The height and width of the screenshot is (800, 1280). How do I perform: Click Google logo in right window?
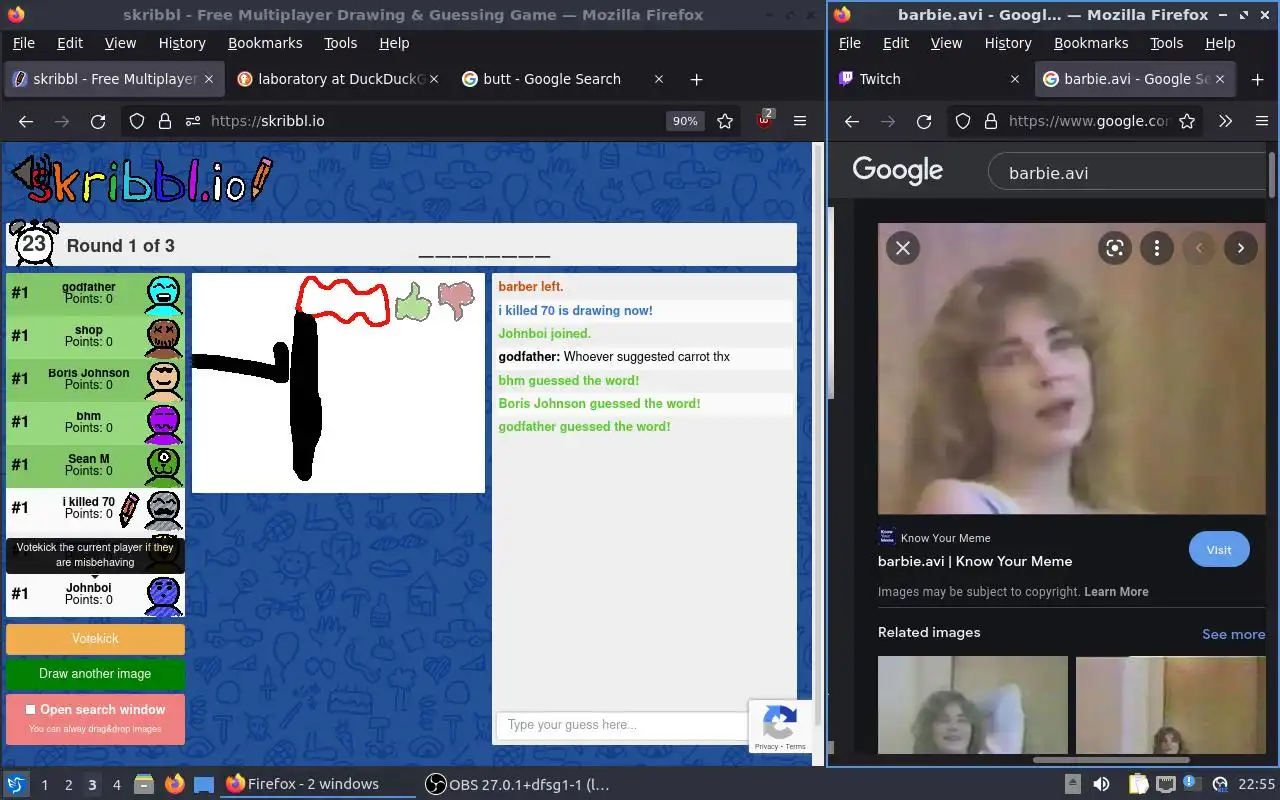(x=897, y=171)
